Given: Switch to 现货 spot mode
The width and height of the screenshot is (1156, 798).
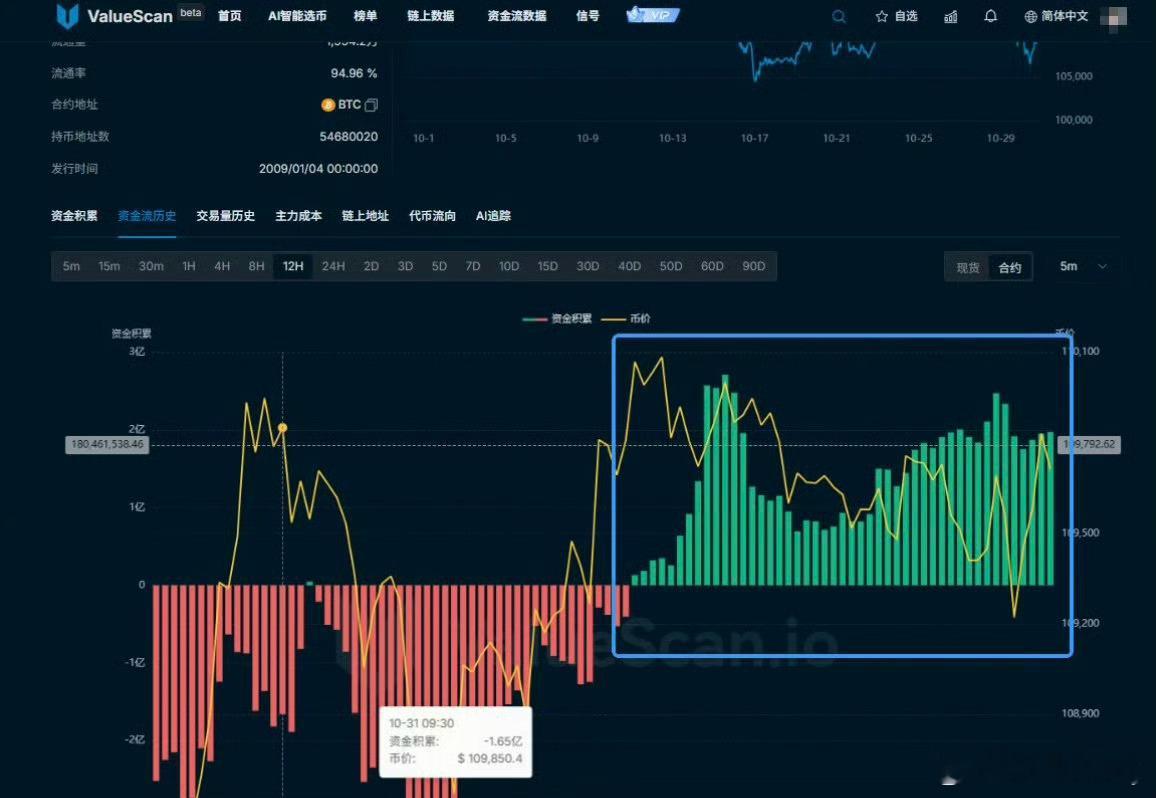Looking at the screenshot, I should pyautogui.click(x=966, y=266).
